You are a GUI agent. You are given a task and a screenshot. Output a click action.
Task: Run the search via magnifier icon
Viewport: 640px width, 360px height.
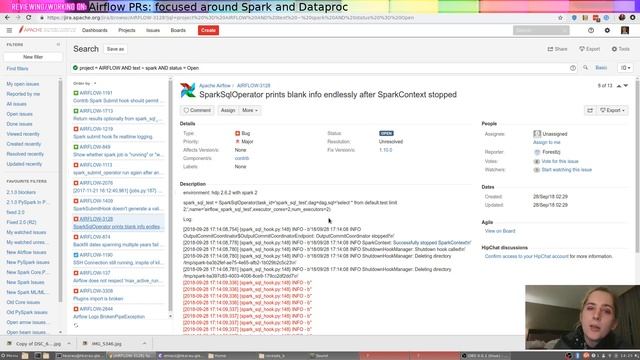(585, 68)
